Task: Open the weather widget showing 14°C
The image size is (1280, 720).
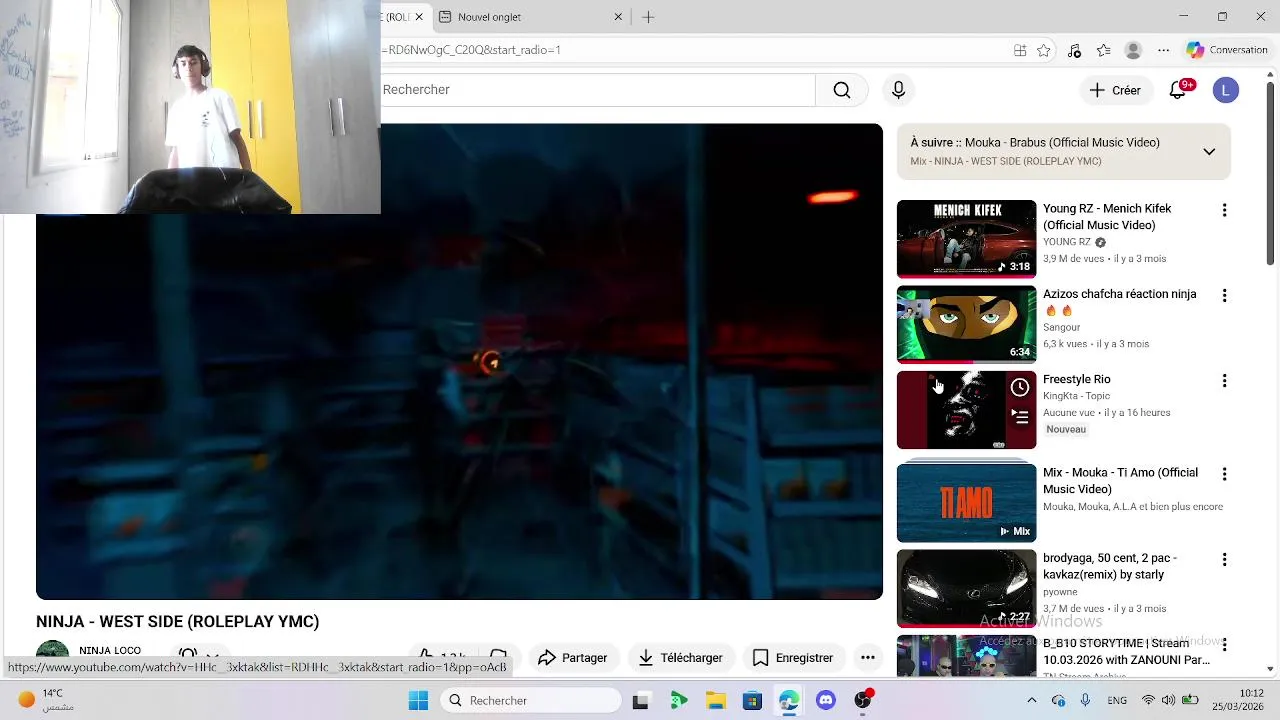Action: coord(47,700)
